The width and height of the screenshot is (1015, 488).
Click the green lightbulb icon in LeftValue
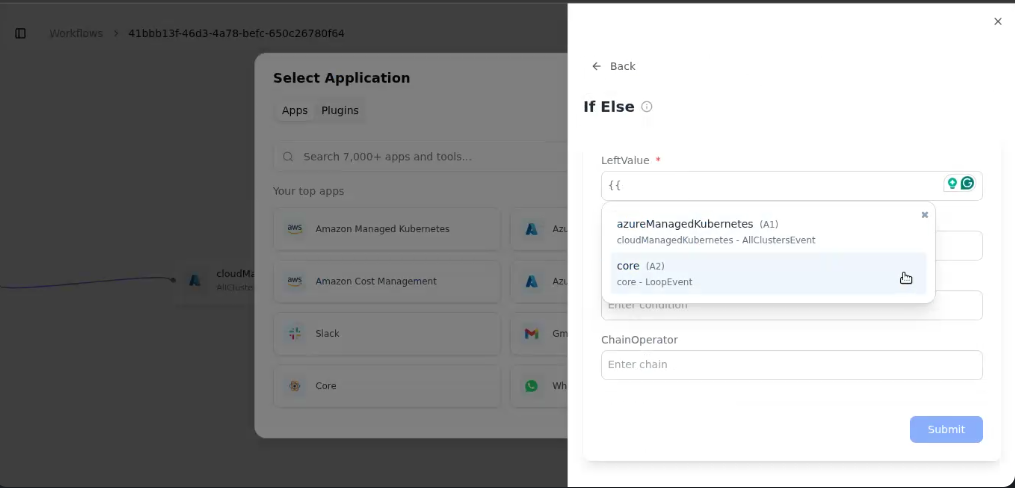click(952, 183)
